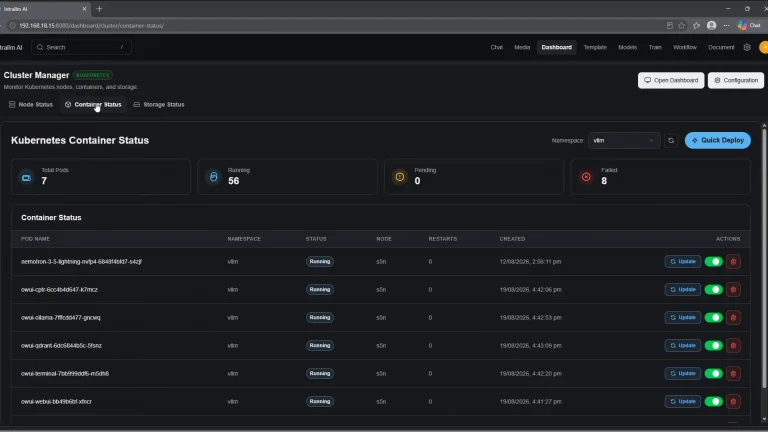This screenshot has height=432, width=768.
Task: Click the Running pods card icon
Action: pos(214,177)
